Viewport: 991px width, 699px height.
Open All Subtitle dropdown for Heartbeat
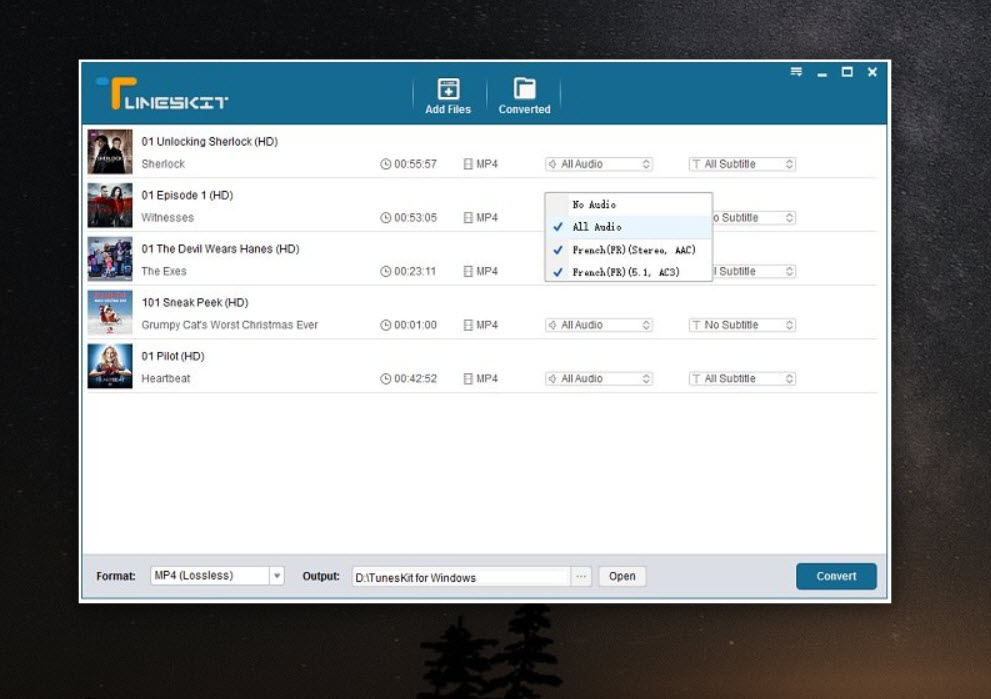click(x=742, y=379)
